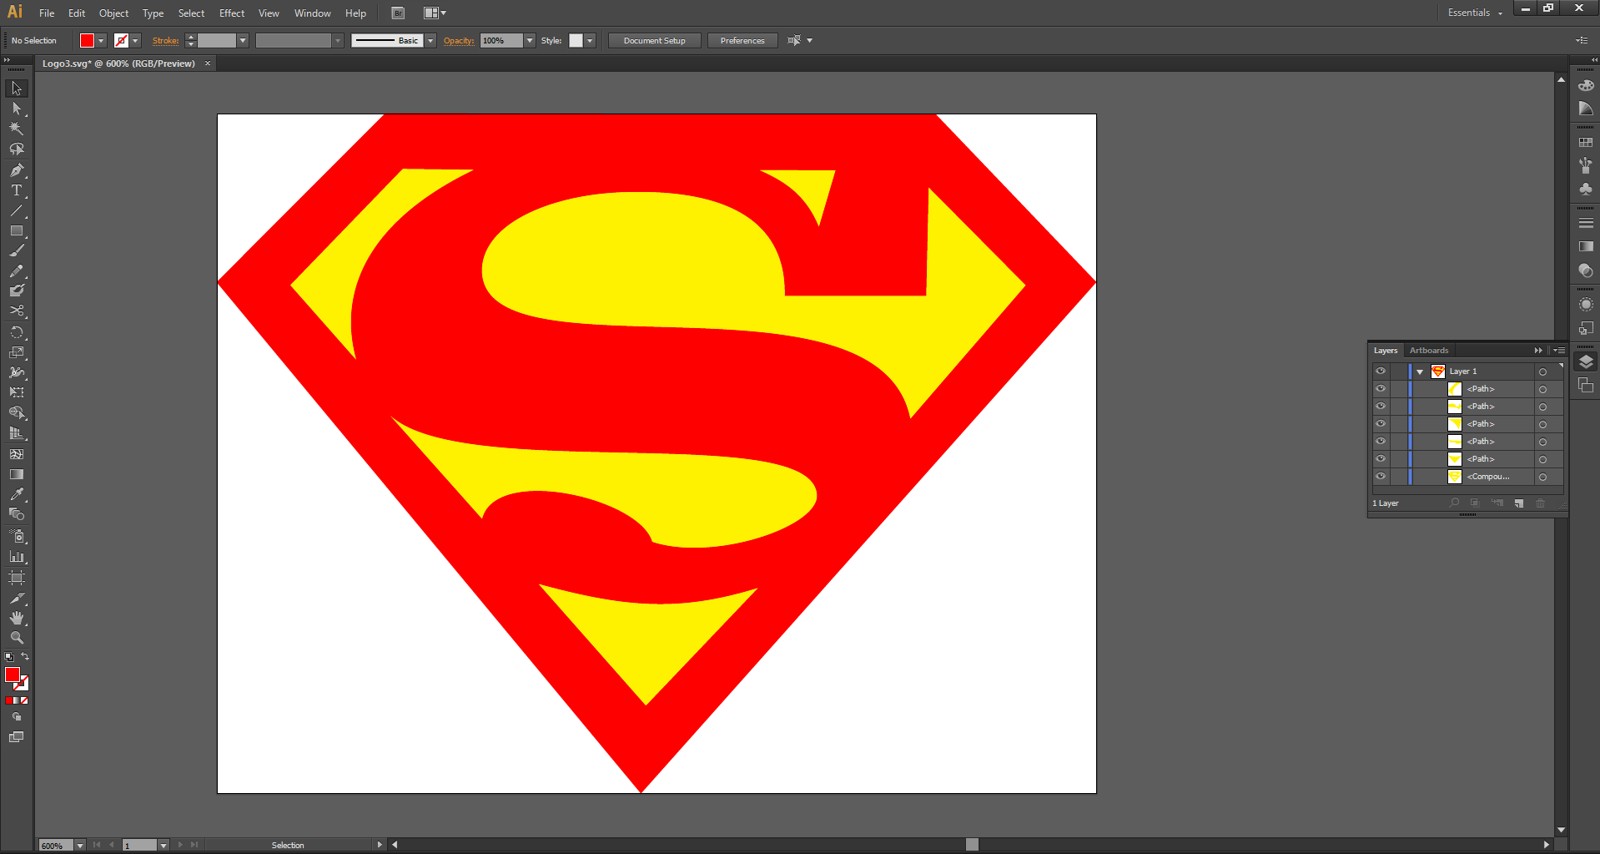Viewport: 1600px width, 854px height.
Task: Open the graphic Style dropdown
Action: 590,41
